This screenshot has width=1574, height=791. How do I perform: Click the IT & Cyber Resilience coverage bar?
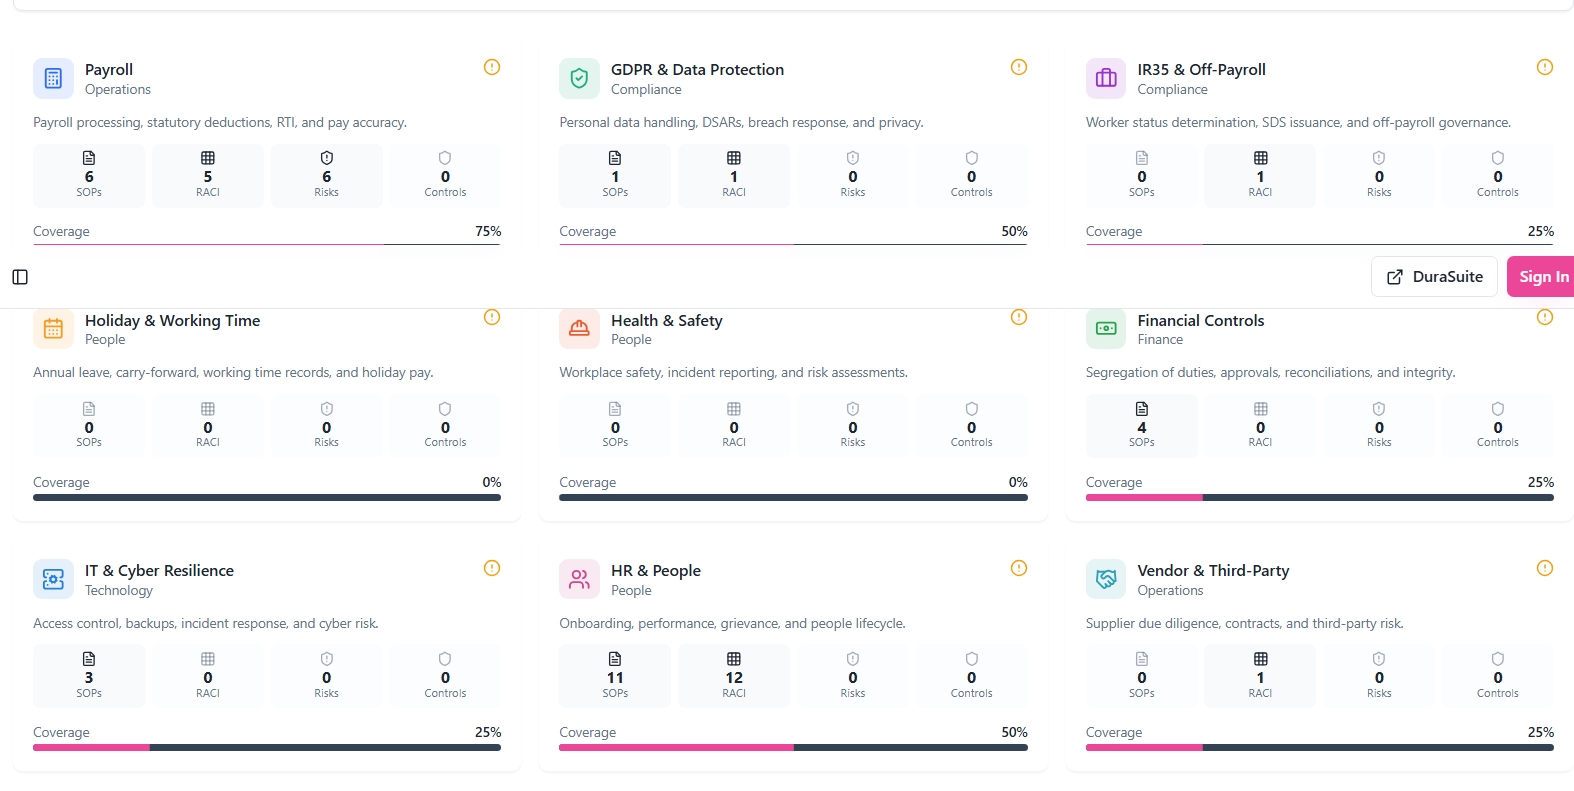pyautogui.click(x=267, y=747)
